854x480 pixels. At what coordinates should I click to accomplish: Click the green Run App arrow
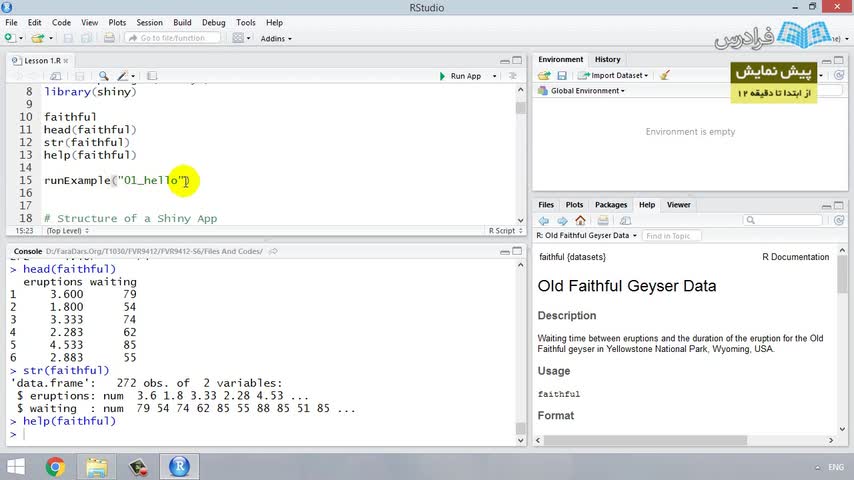[442, 76]
